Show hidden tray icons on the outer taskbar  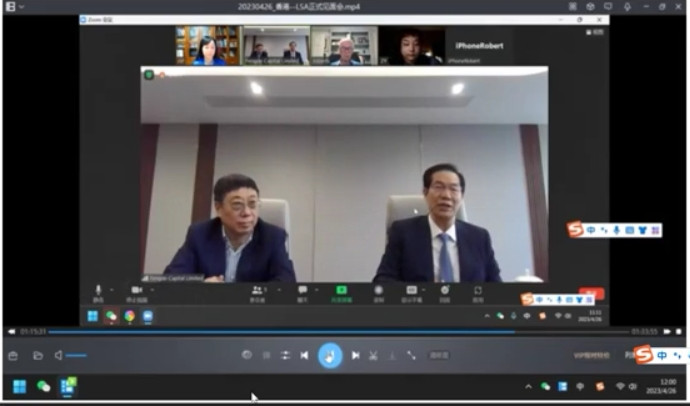528,387
